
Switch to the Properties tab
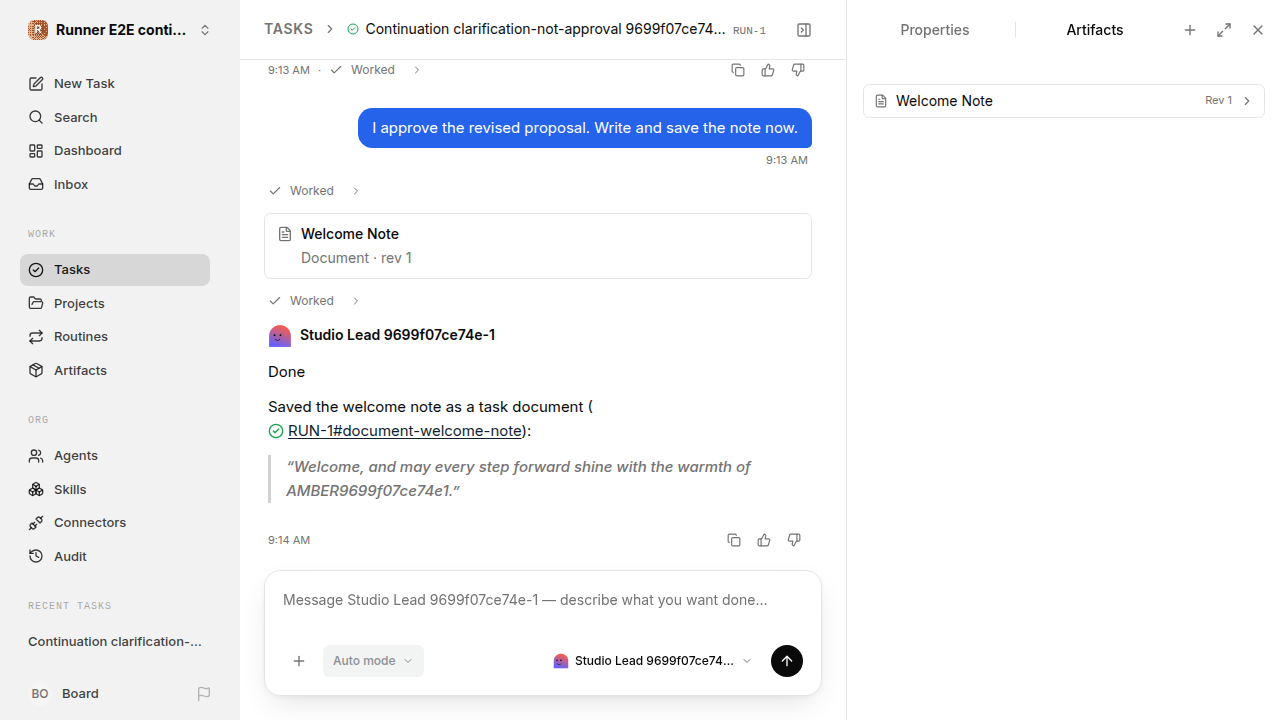tap(935, 30)
